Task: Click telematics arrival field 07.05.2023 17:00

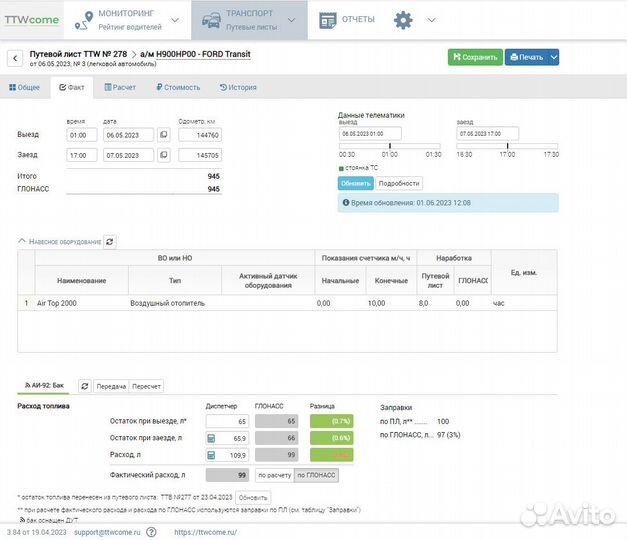Action: coord(488,134)
